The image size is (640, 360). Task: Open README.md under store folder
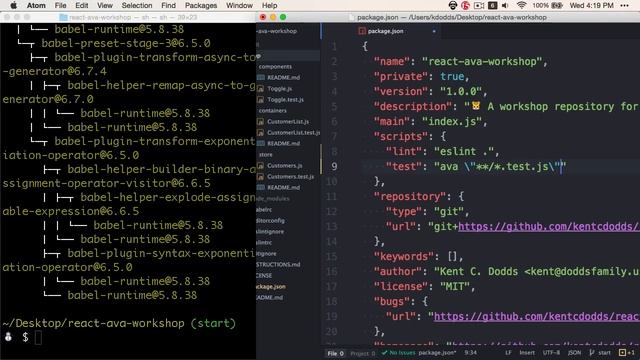(x=283, y=188)
